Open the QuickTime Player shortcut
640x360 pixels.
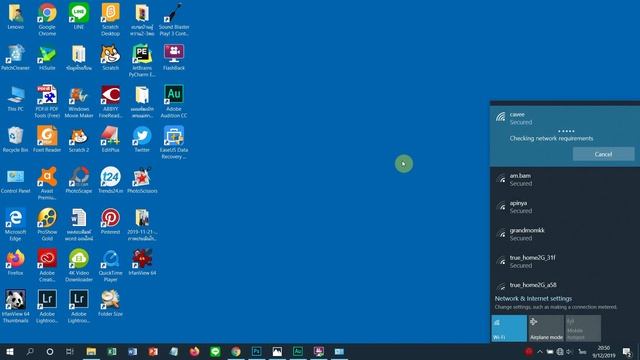click(x=110, y=265)
